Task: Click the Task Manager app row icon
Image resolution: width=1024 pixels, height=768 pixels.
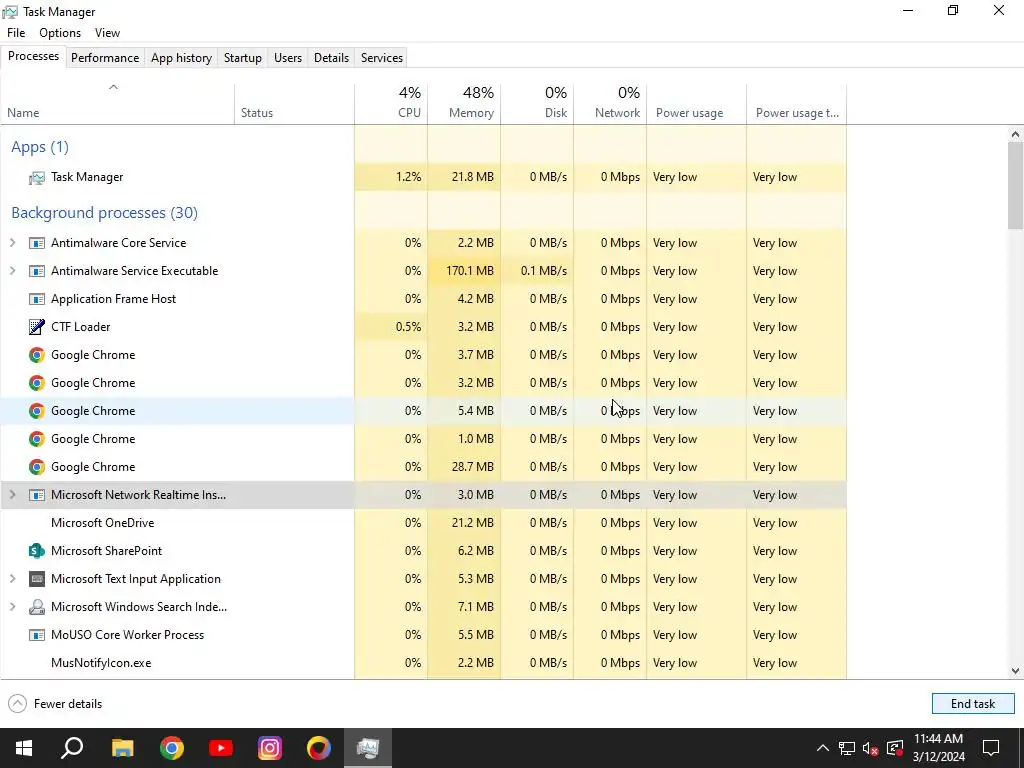Action: point(37,177)
